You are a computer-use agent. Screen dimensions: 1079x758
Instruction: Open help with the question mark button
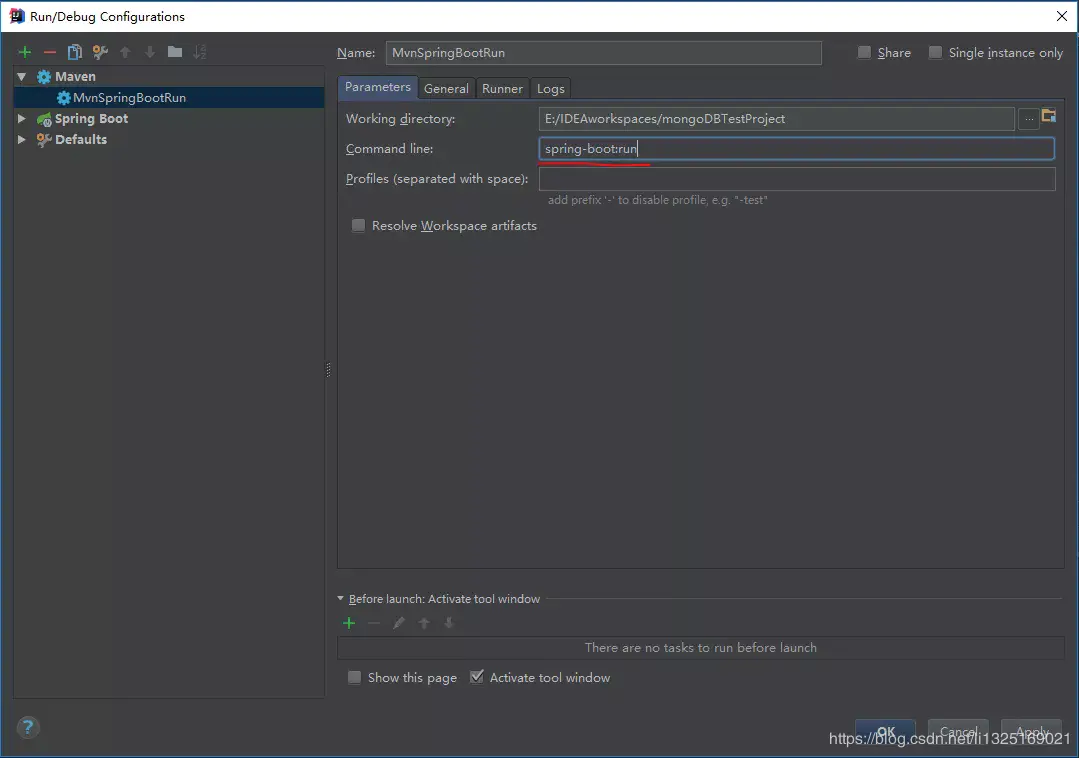[28, 727]
